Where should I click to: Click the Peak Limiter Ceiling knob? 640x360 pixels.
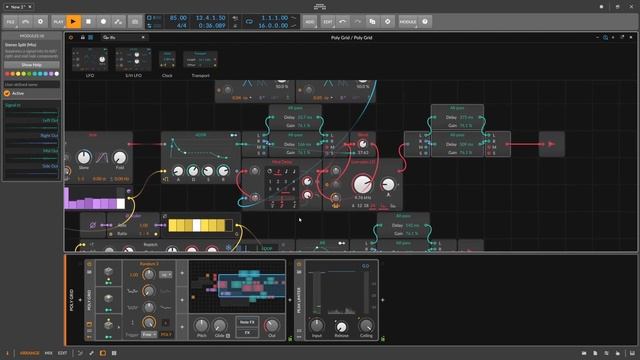(x=366, y=325)
